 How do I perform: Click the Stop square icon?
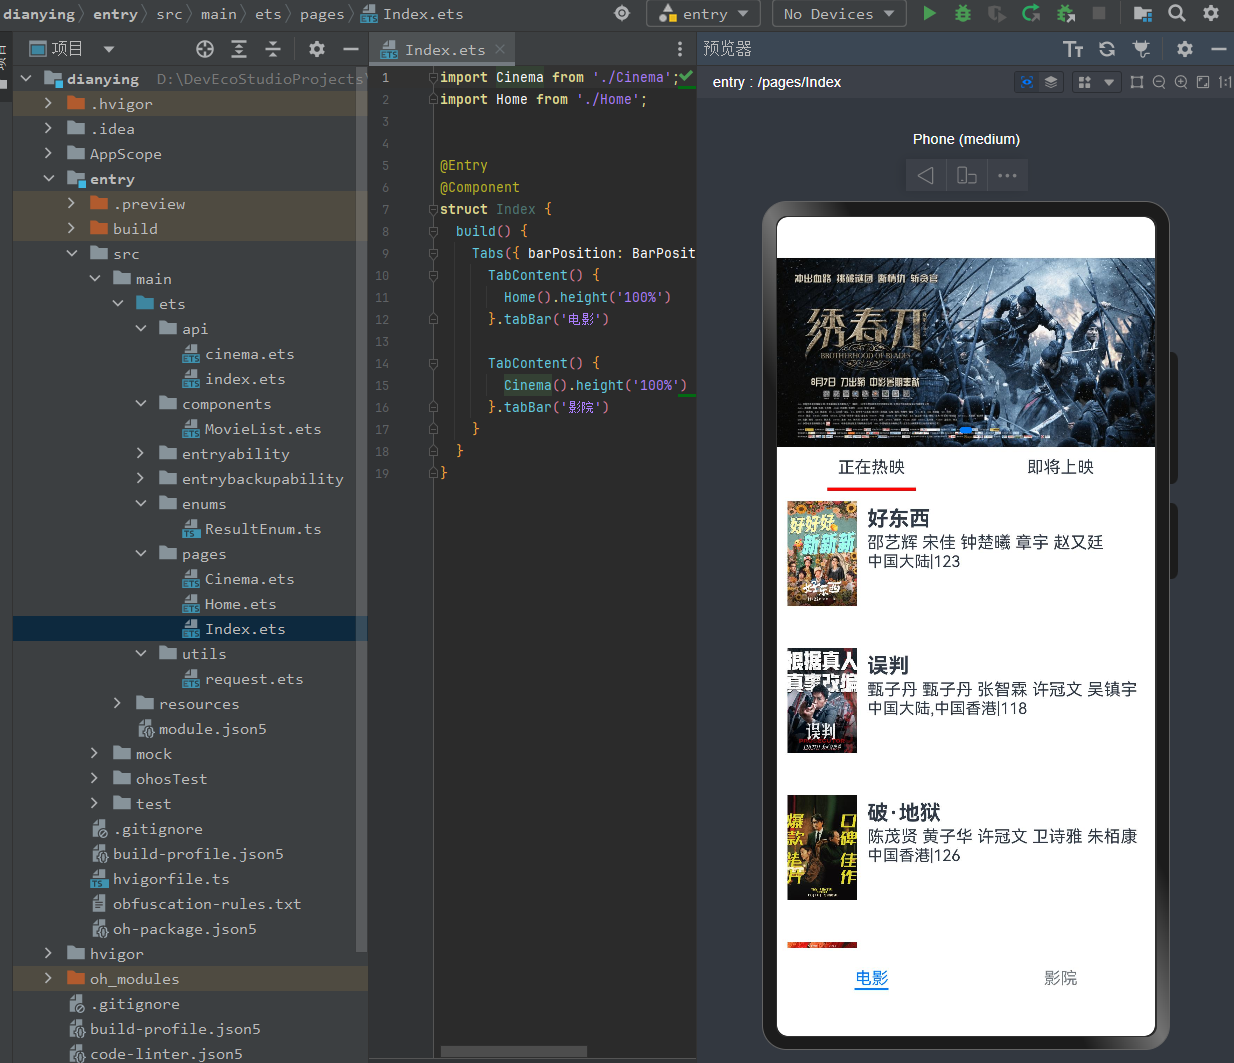1099,13
